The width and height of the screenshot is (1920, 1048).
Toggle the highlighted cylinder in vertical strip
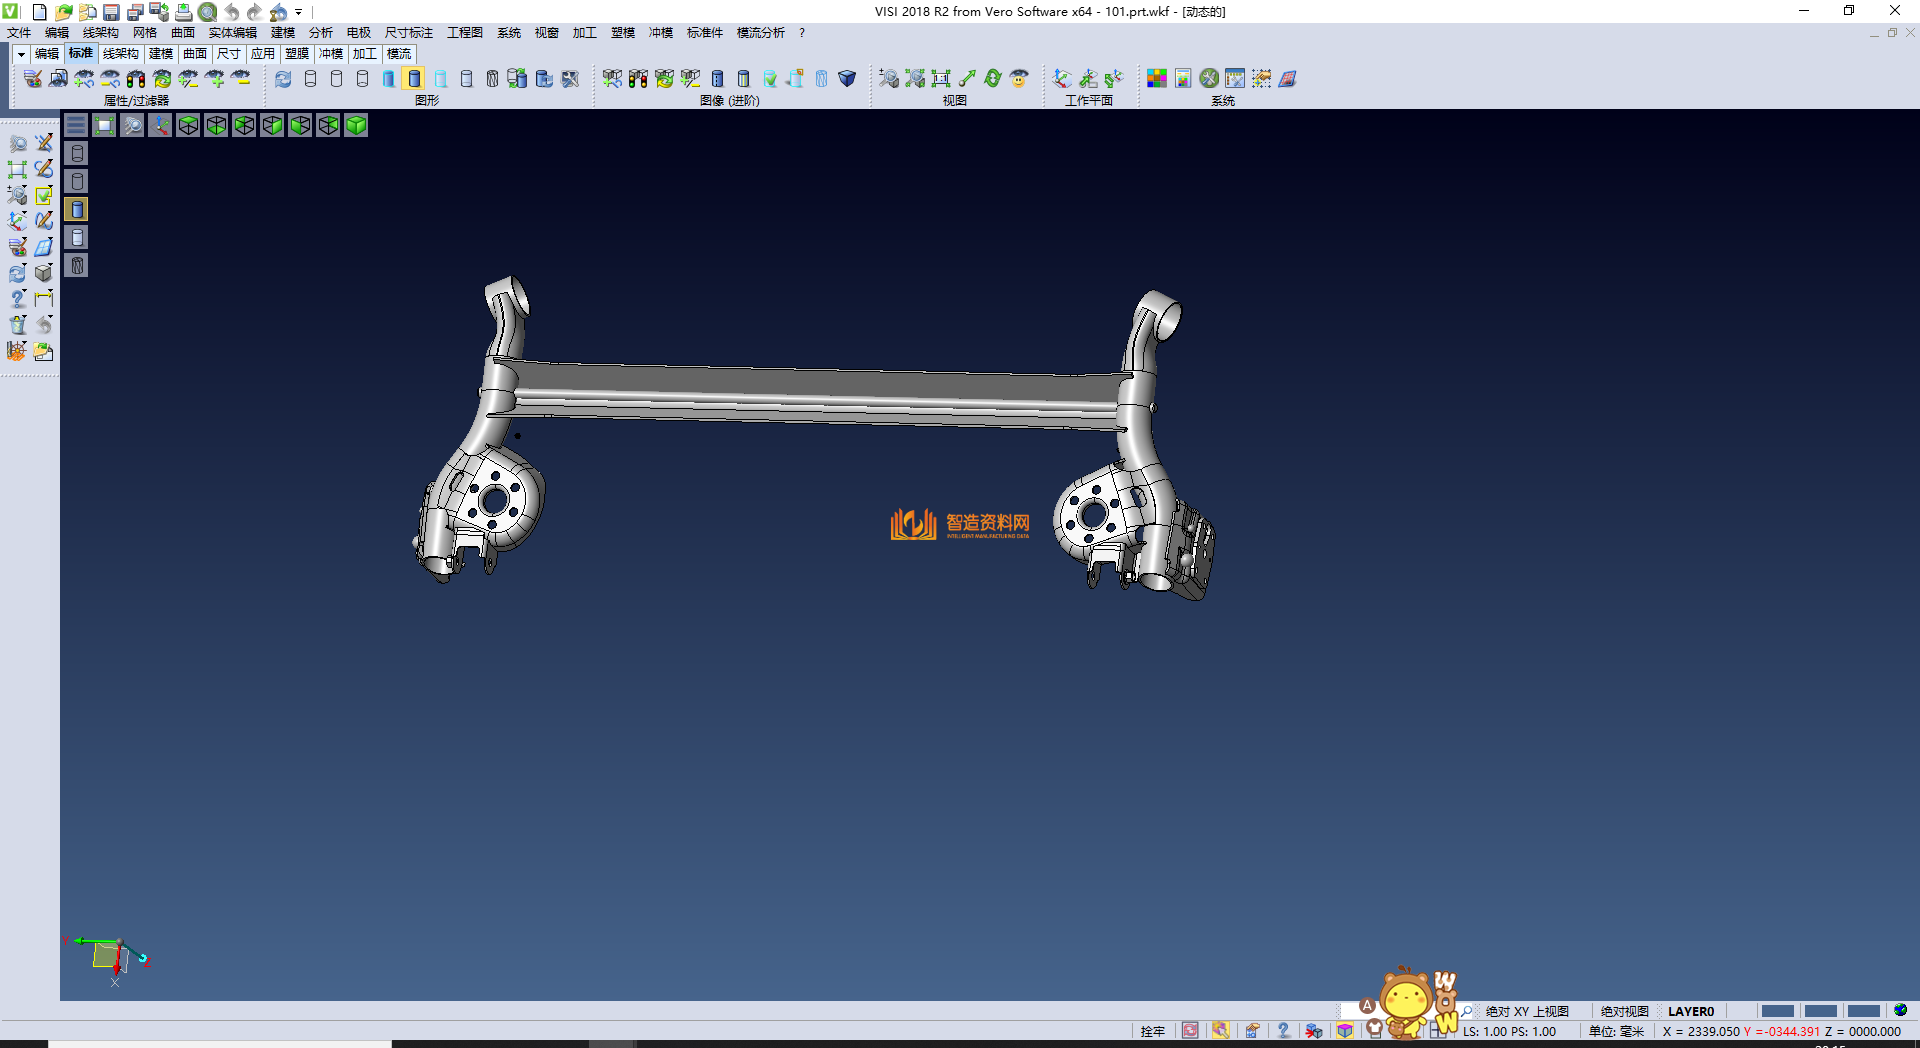click(77, 209)
